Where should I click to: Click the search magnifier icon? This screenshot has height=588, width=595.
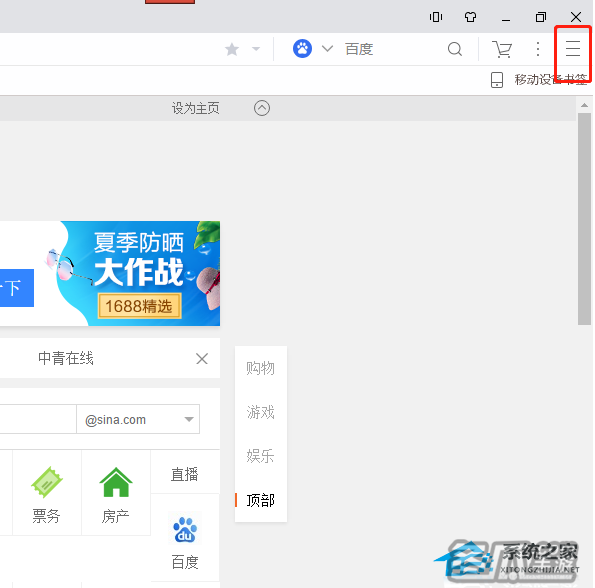point(455,49)
